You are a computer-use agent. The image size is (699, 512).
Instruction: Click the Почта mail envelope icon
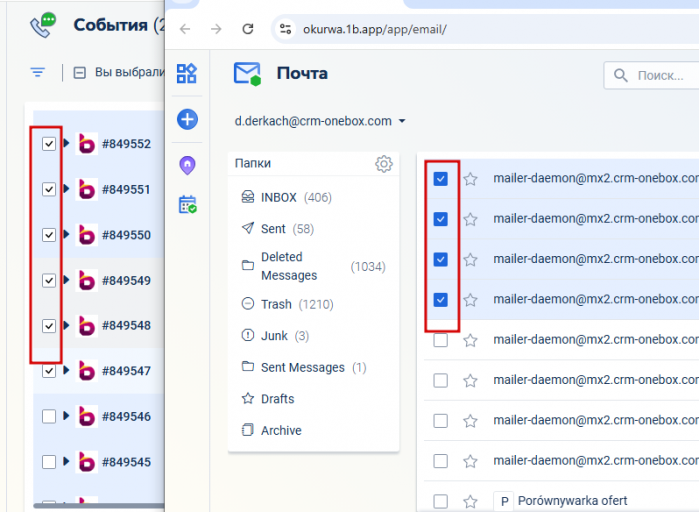pyautogui.click(x=247, y=74)
